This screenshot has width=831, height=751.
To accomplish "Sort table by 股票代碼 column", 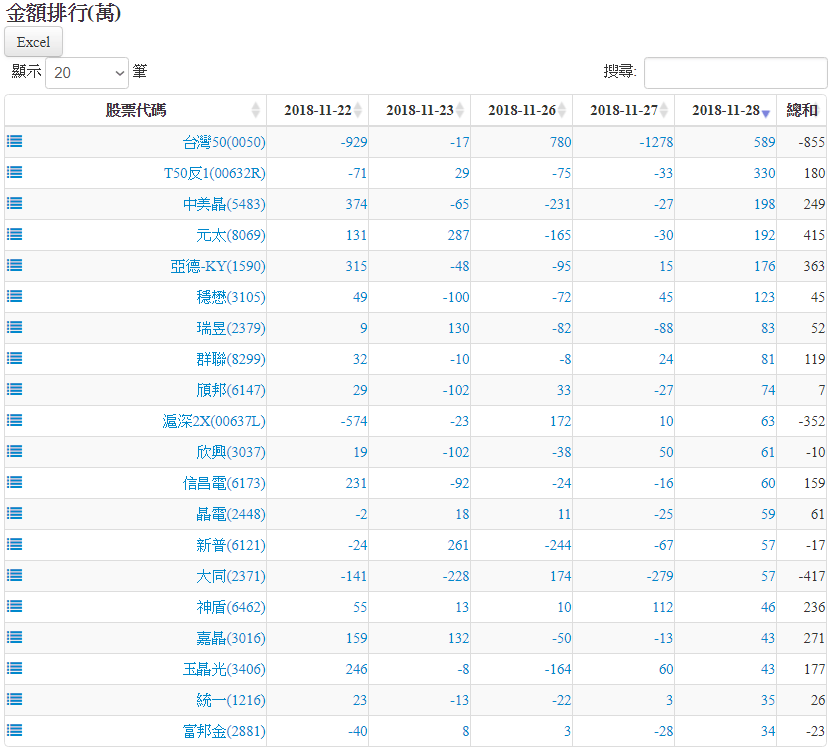I will point(136,110).
